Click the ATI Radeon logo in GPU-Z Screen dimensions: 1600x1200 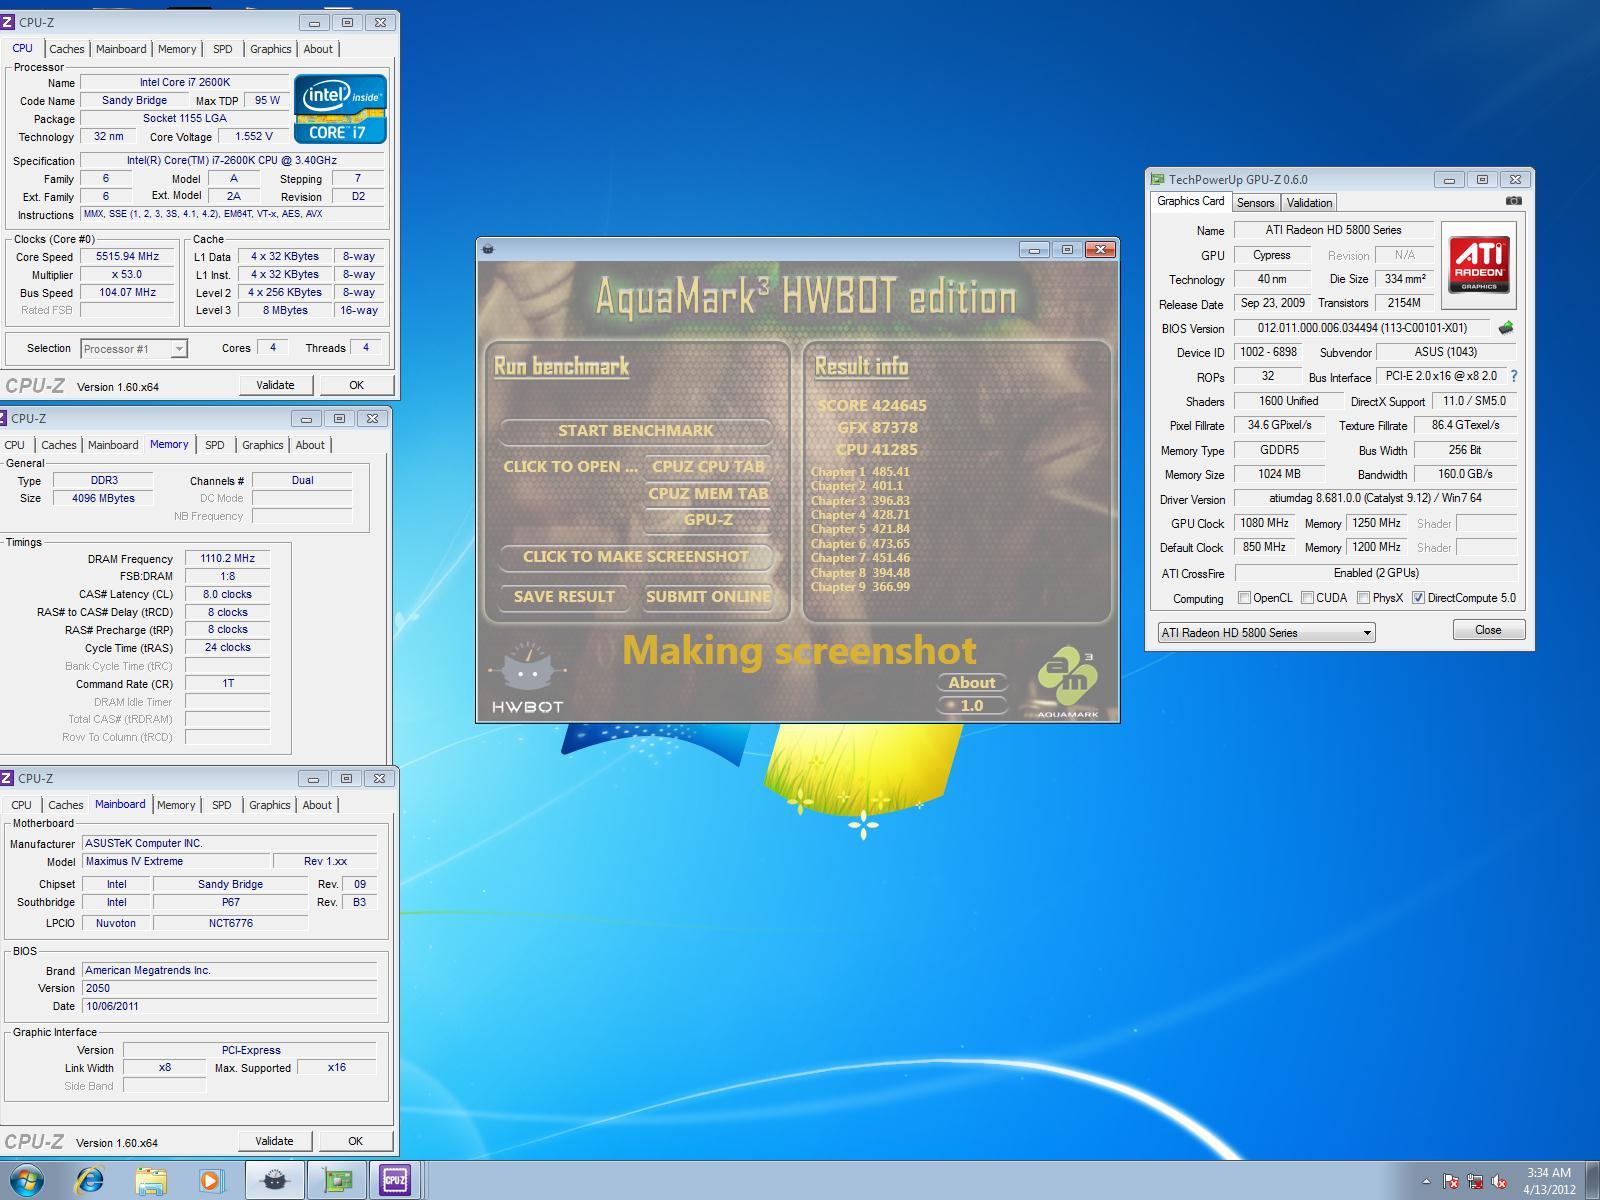[1479, 265]
